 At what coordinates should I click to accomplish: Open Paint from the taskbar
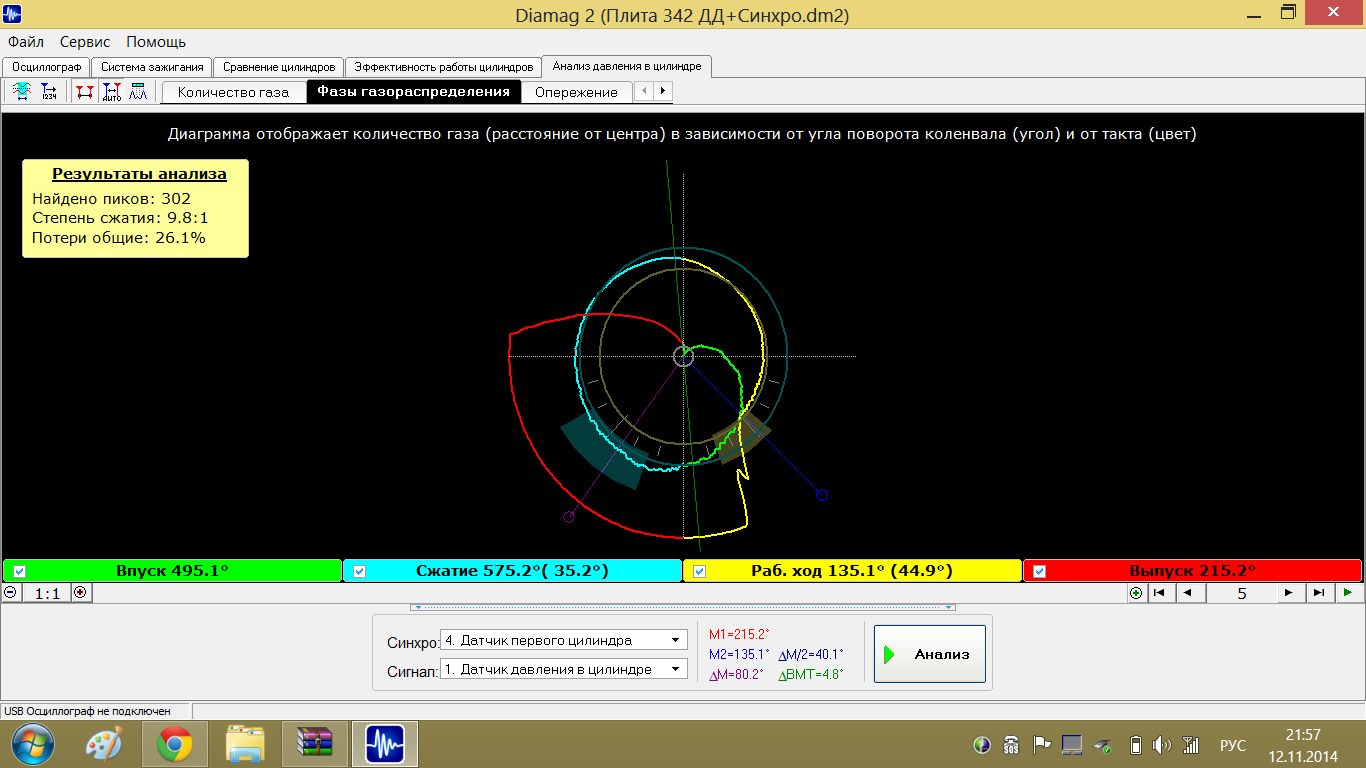pyautogui.click(x=103, y=745)
